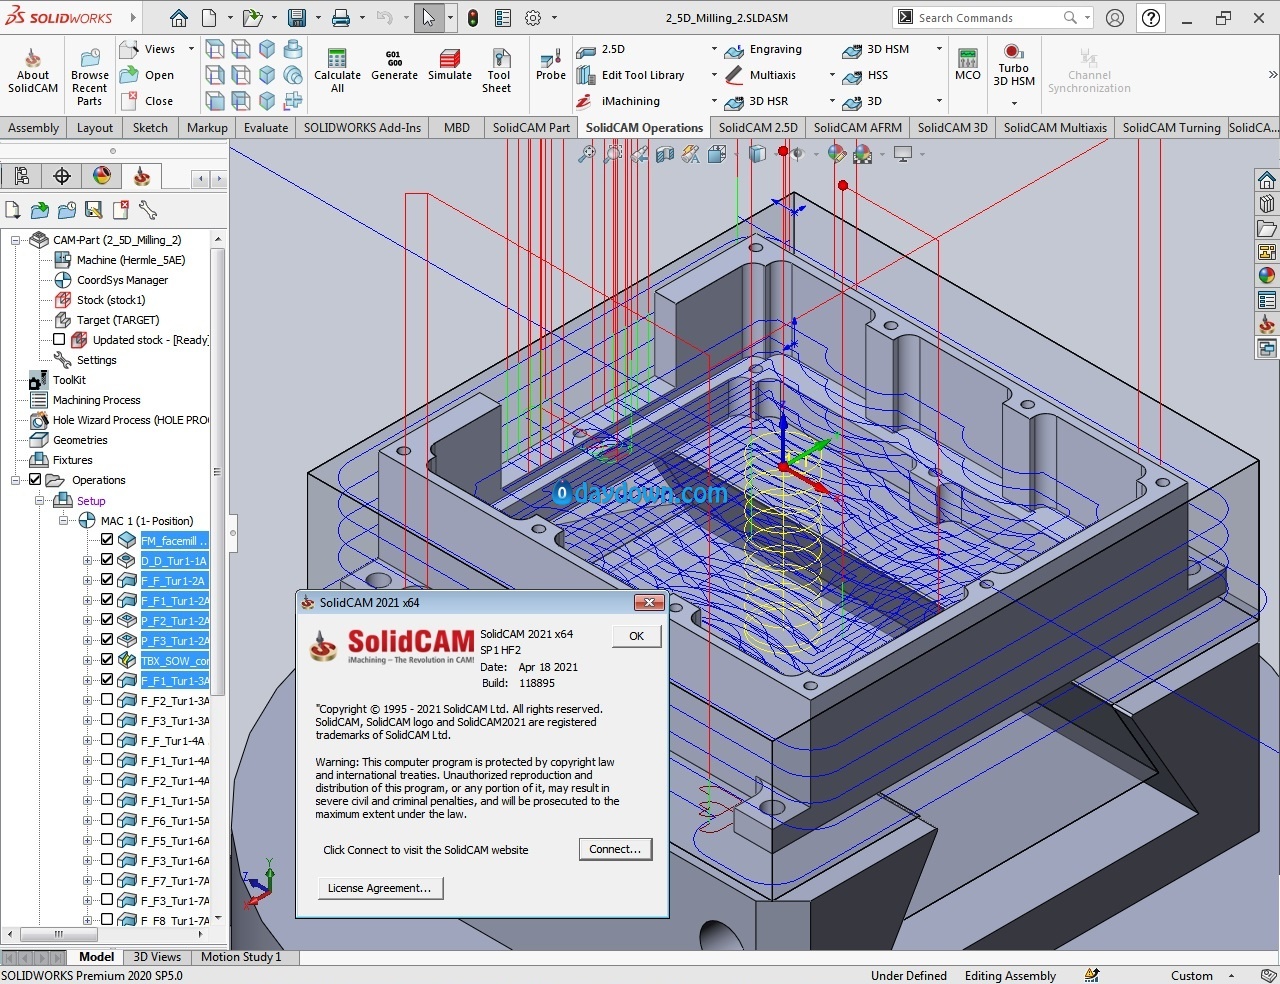Uncheck the FM_facemill operation checkbox
Image resolution: width=1280 pixels, height=984 pixels.
point(107,540)
